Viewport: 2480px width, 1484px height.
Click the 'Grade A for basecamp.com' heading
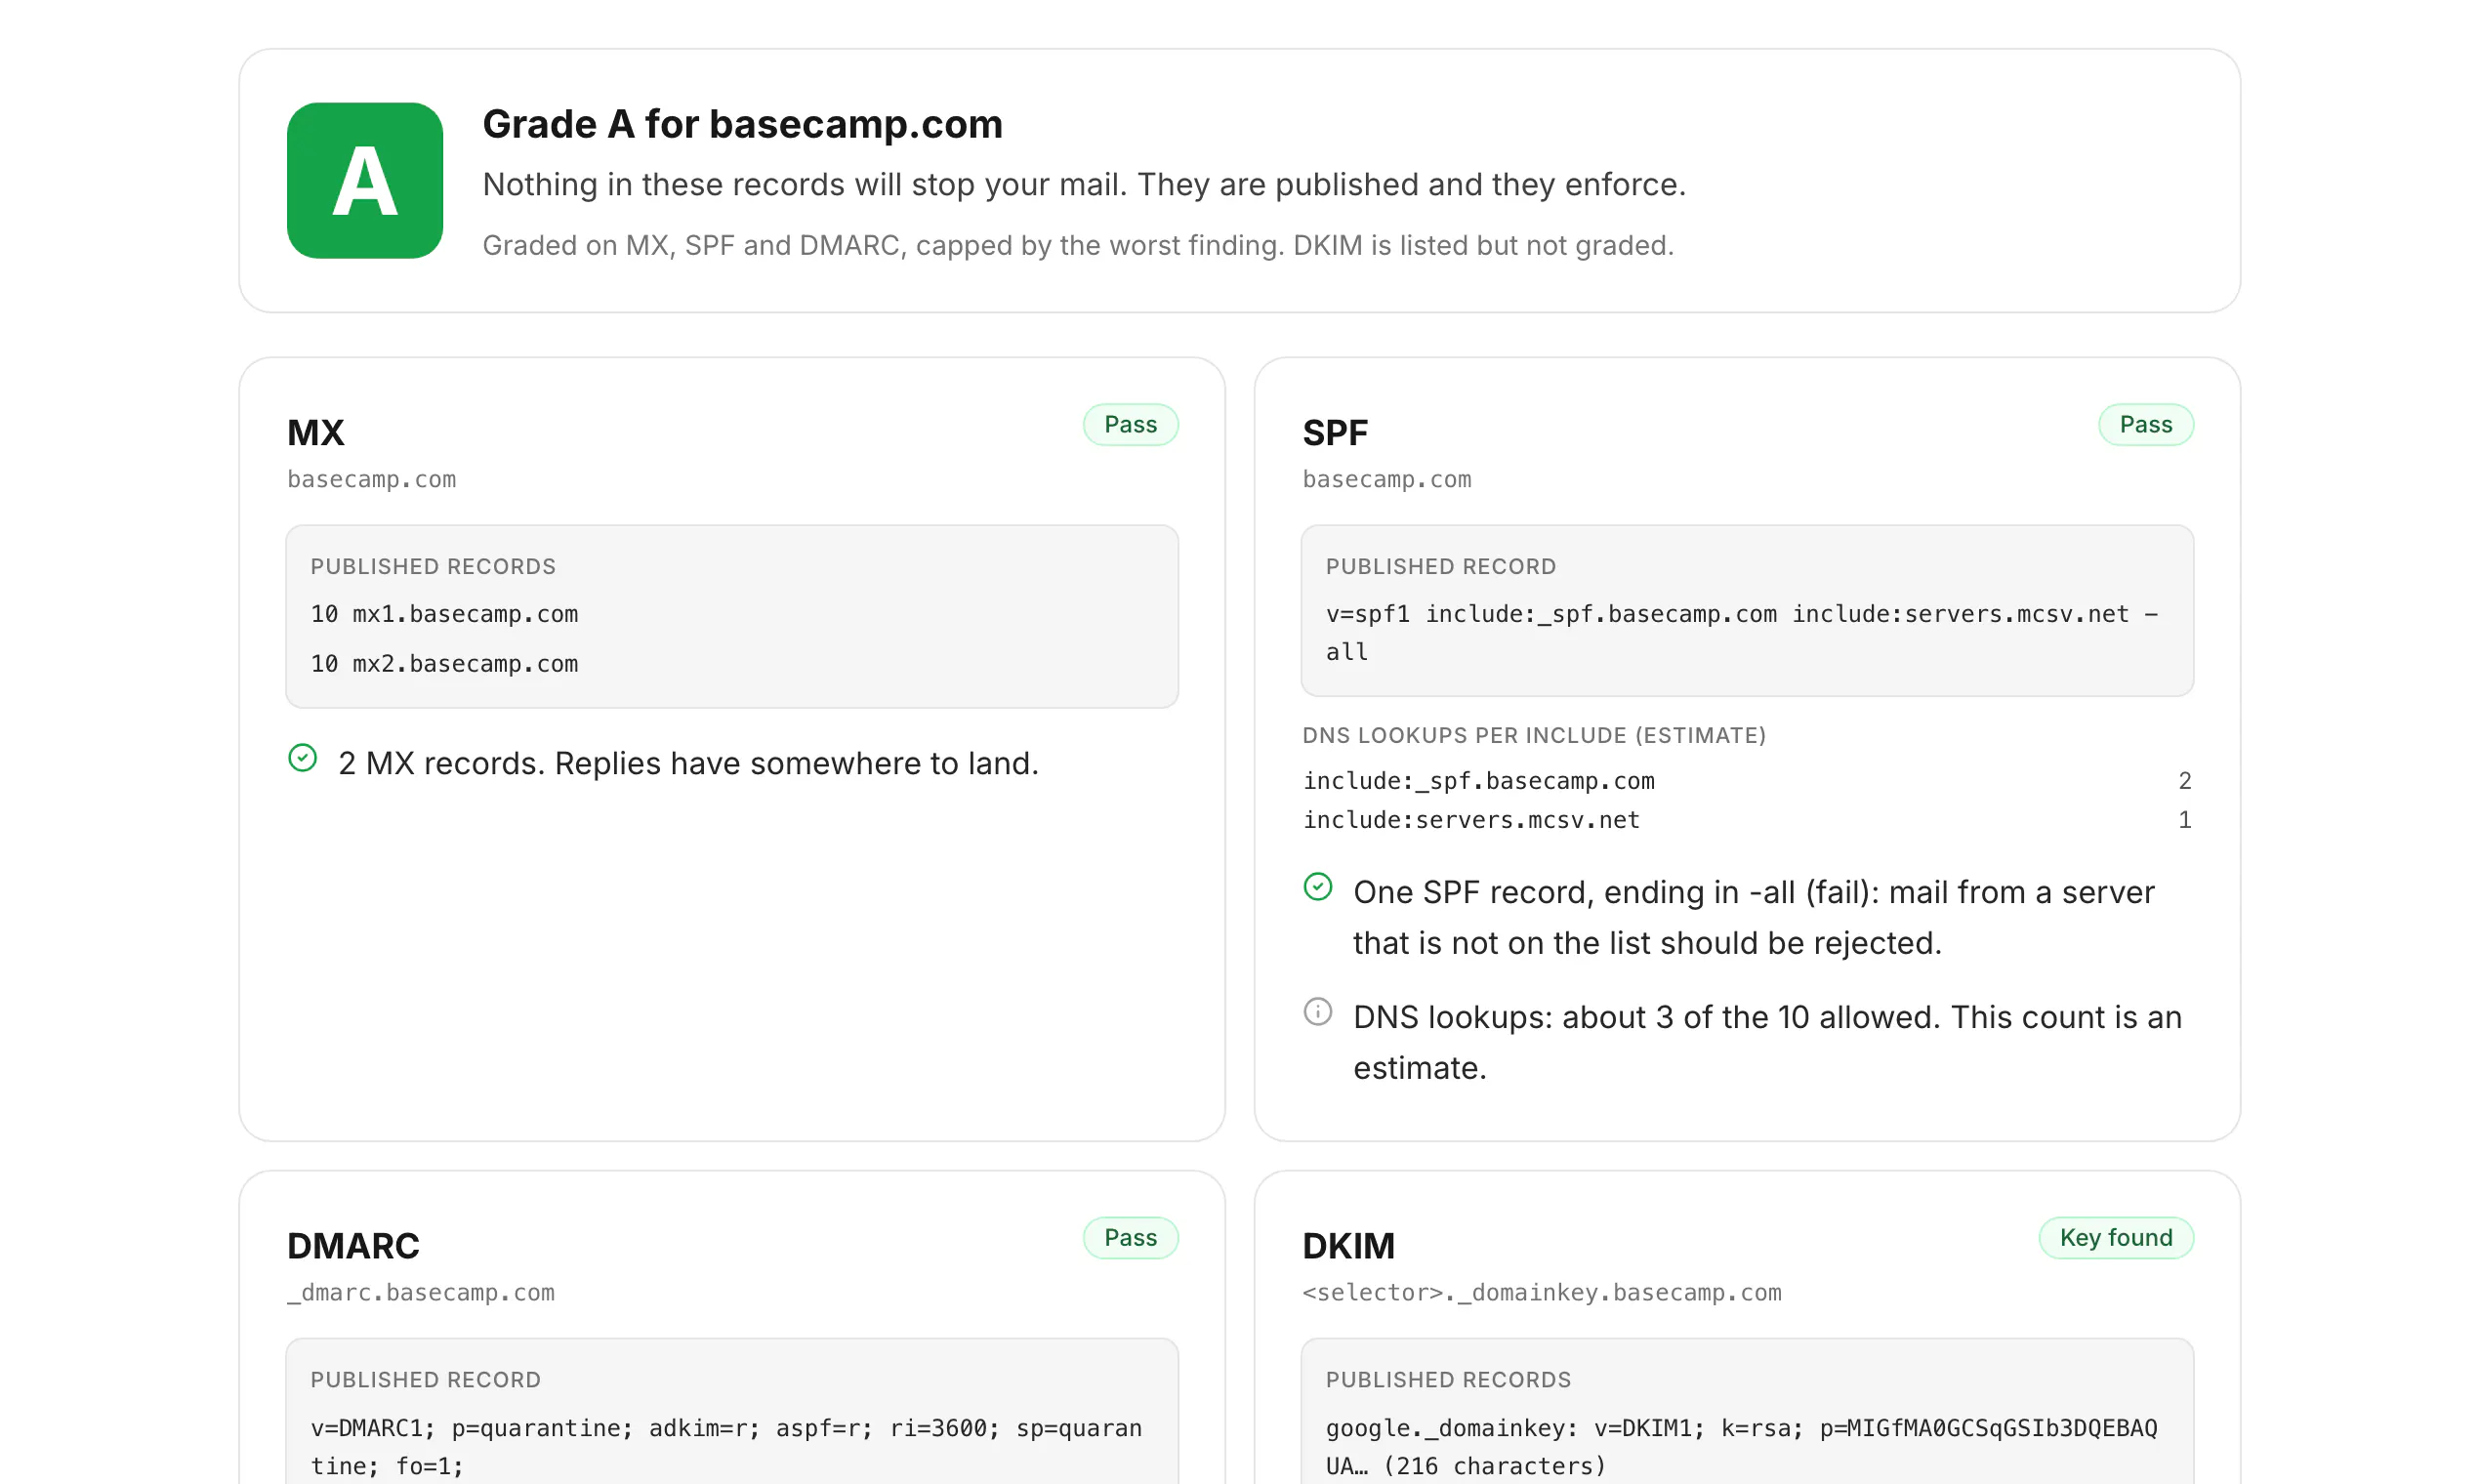(742, 124)
